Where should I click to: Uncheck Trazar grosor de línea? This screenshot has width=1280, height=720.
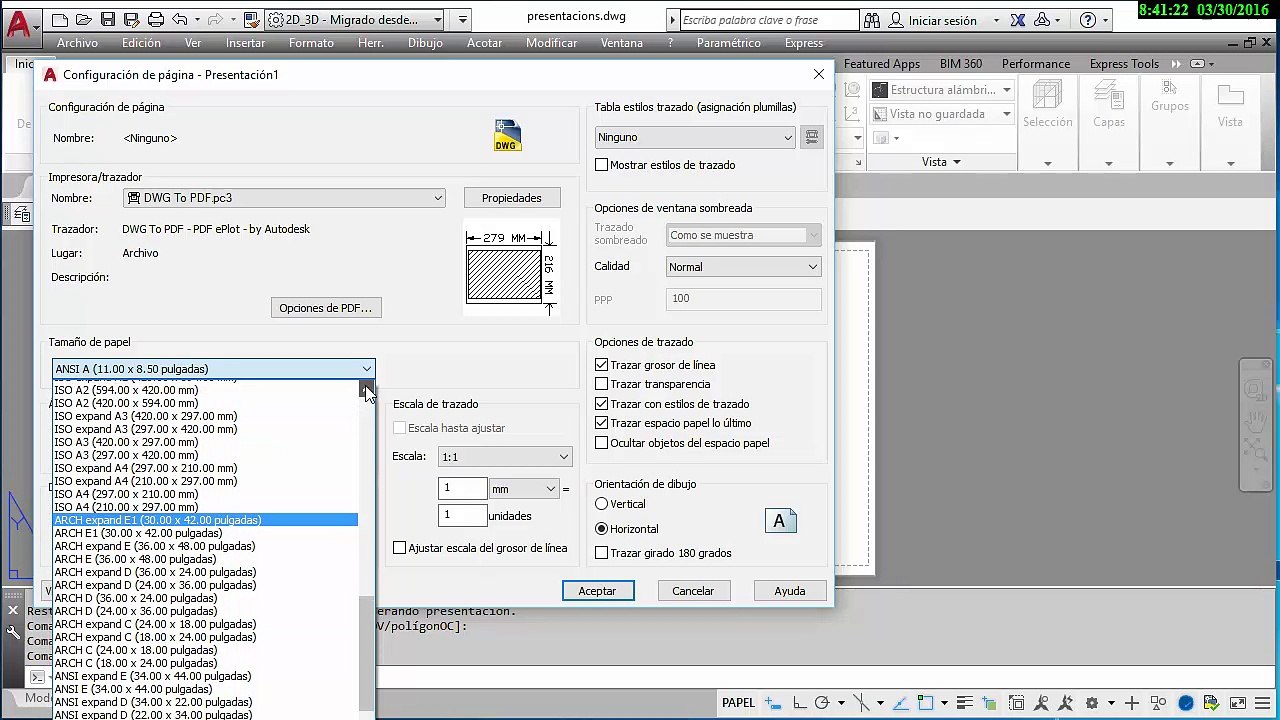[602, 365]
